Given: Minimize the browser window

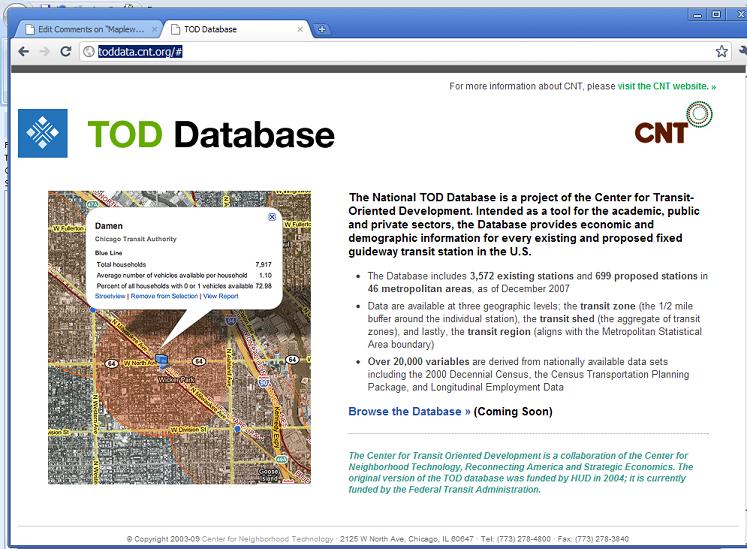Looking at the screenshot, I should point(697,15).
